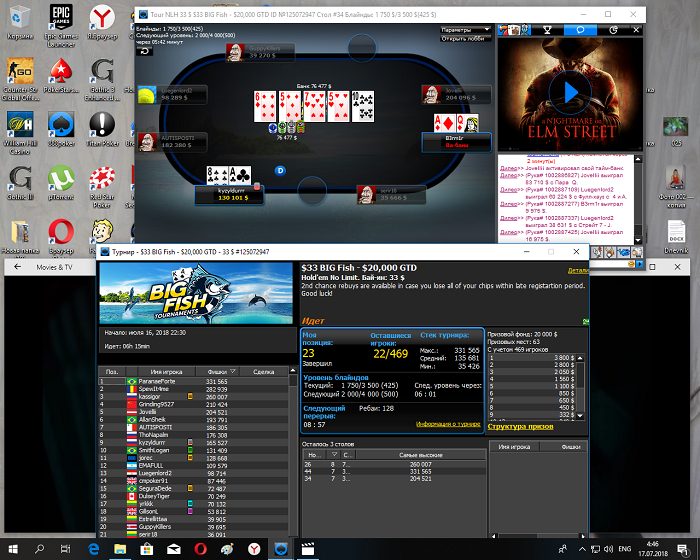This screenshot has height=560, width=700.
Task: Sort tables list by second column arrow
Action: 334,455
